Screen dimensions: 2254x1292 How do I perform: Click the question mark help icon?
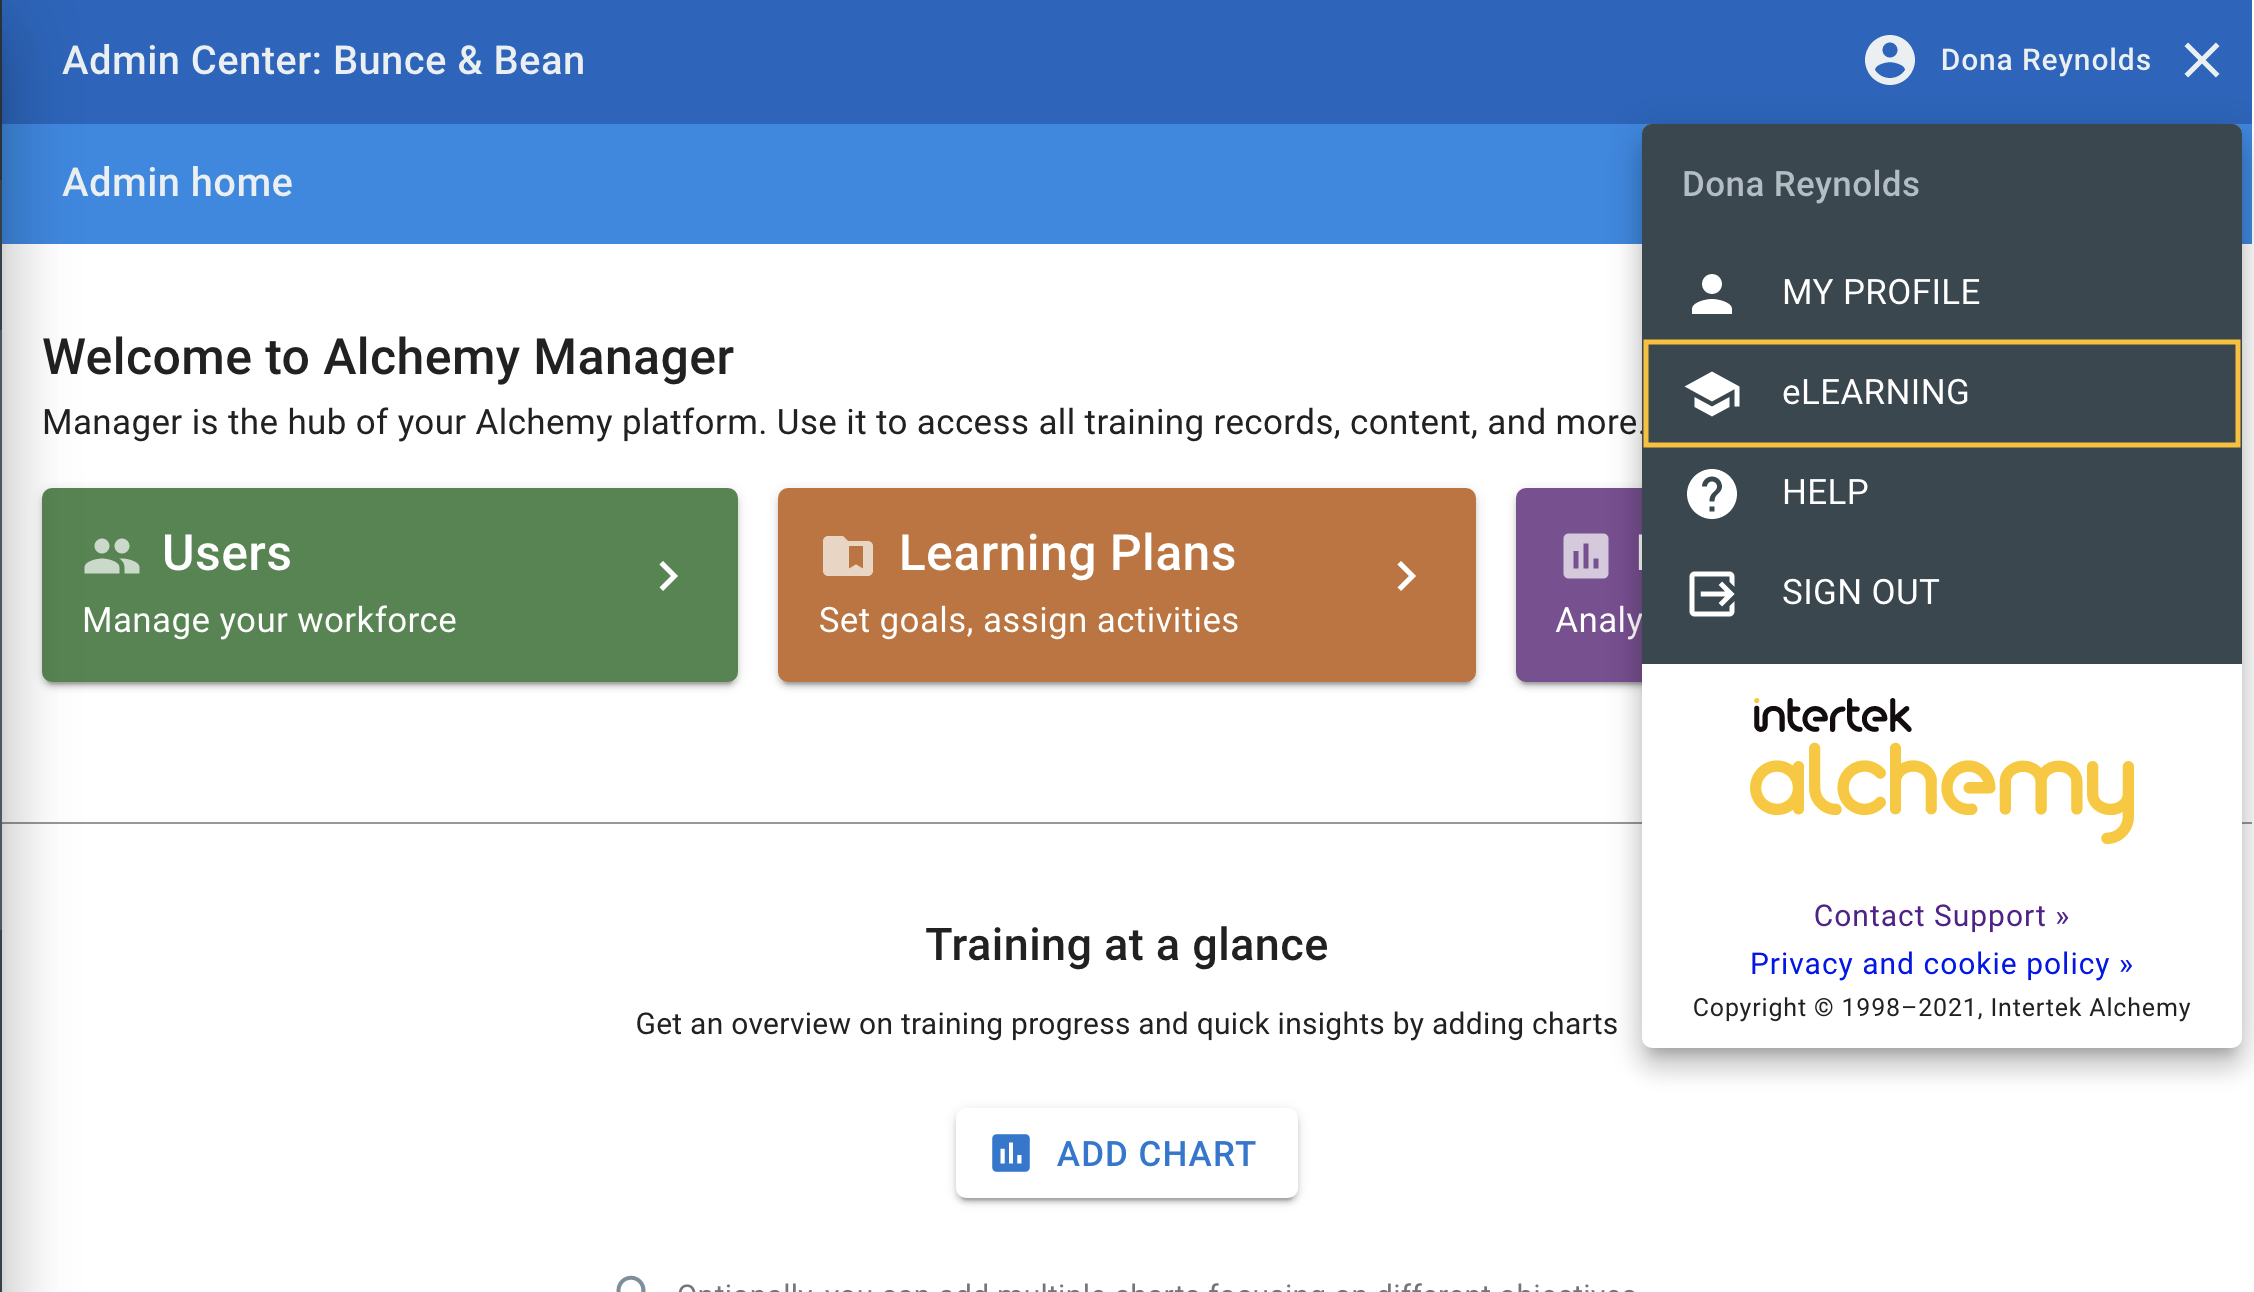point(1712,493)
